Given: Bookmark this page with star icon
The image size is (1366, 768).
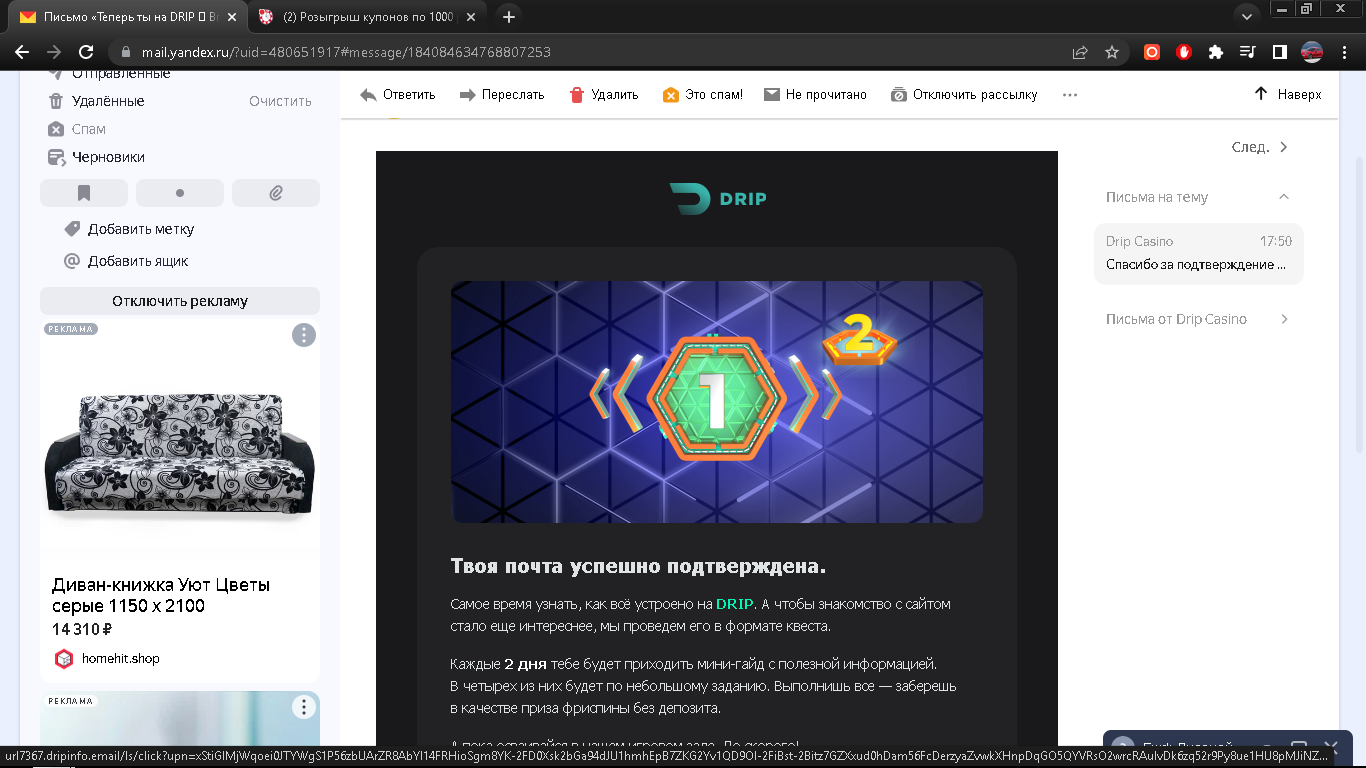Looking at the screenshot, I should pos(1112,52).
